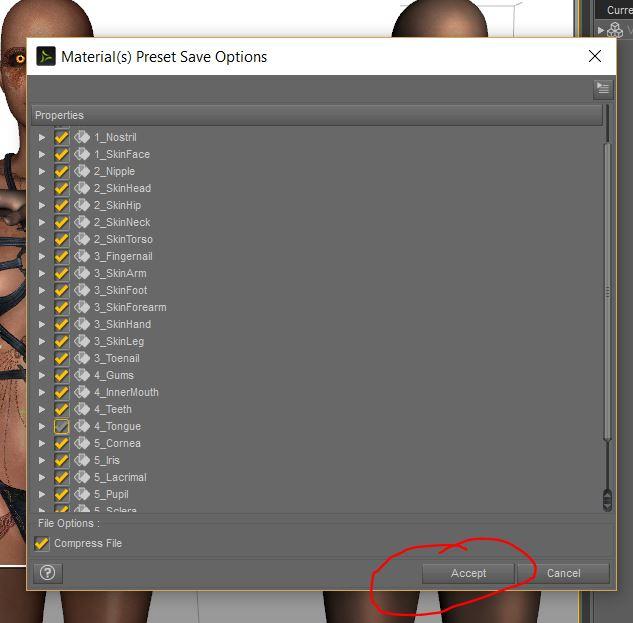Click the material icon beside 4_Teeth
Image resolution: width=633 pixels, height=623 pixels.
pyautogui.click(x=82, y=409)
